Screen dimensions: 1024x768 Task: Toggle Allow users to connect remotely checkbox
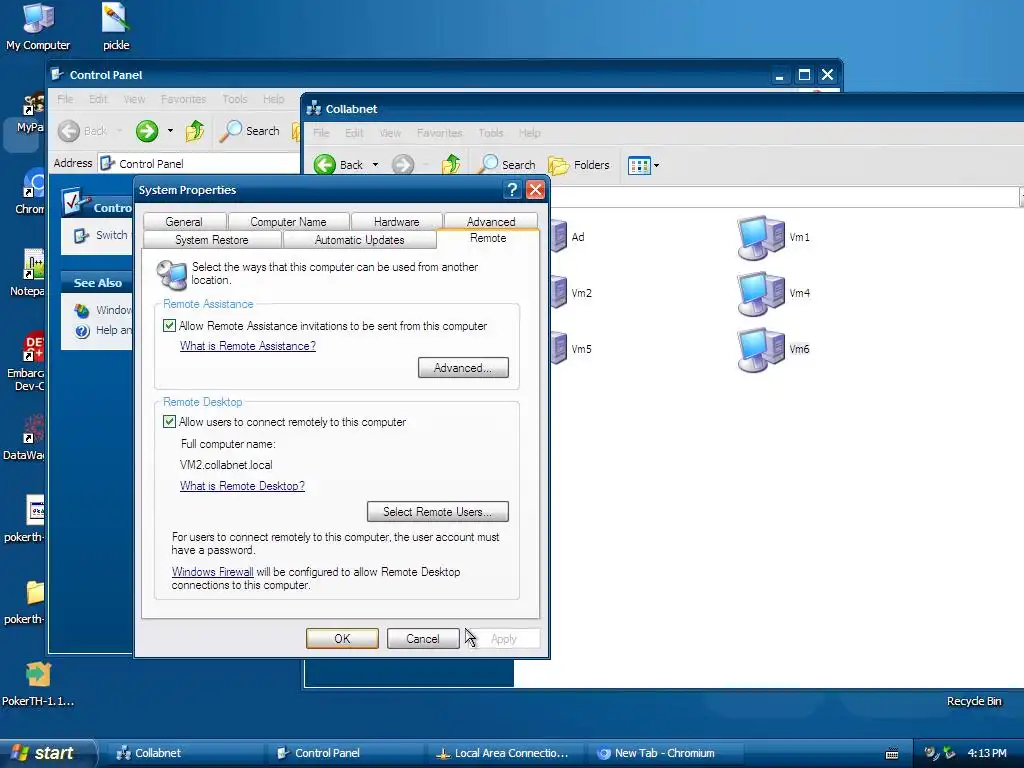click(x=169, y=422)
